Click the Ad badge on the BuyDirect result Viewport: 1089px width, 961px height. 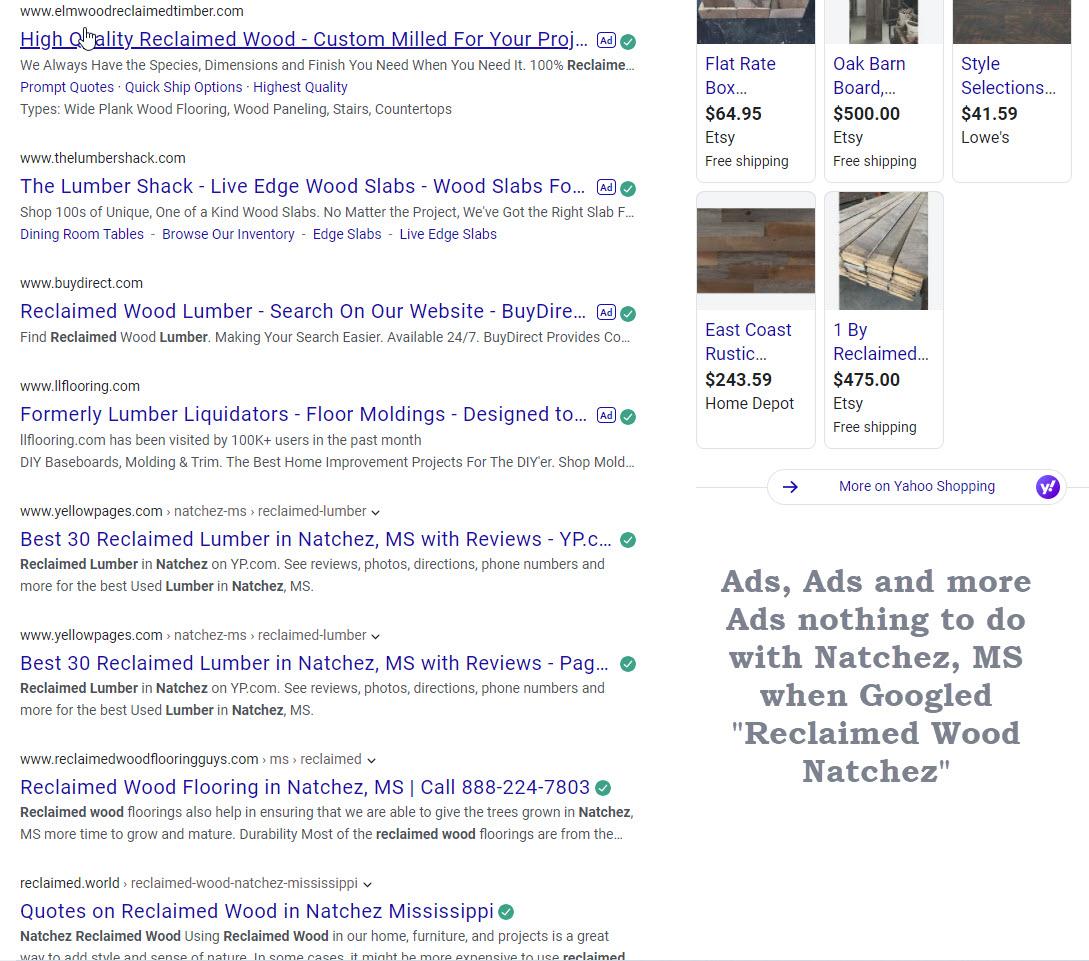[606, 312]
